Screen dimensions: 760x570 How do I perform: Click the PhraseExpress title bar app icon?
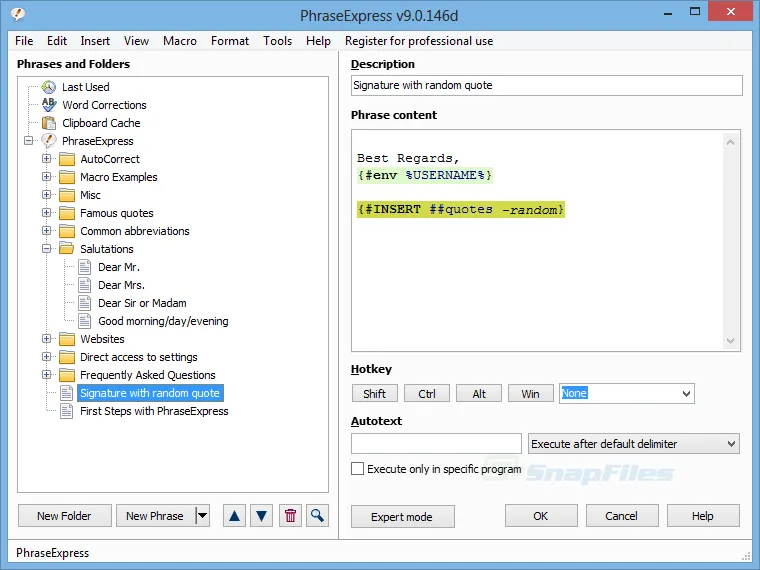(17, 14)
